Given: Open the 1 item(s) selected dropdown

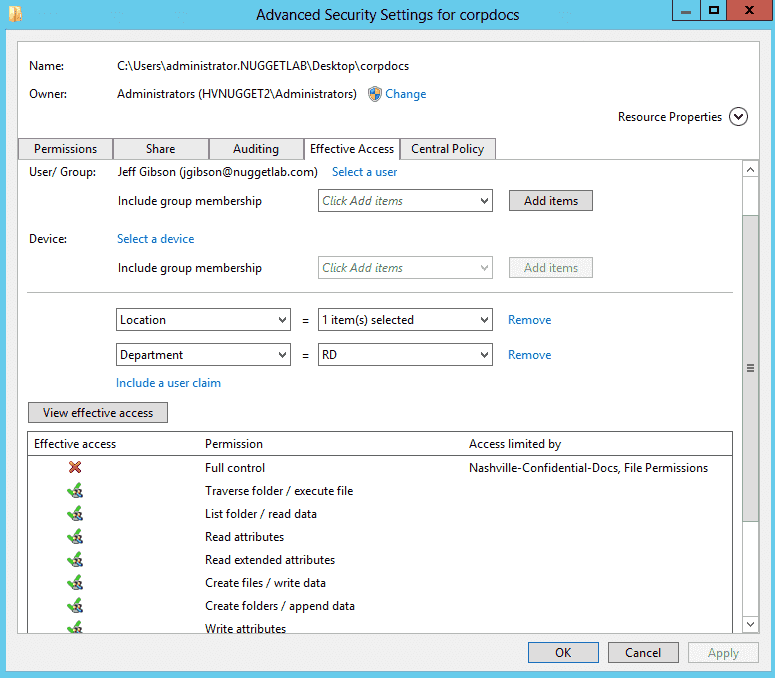Looking at the screenshot, I should 405,320.
